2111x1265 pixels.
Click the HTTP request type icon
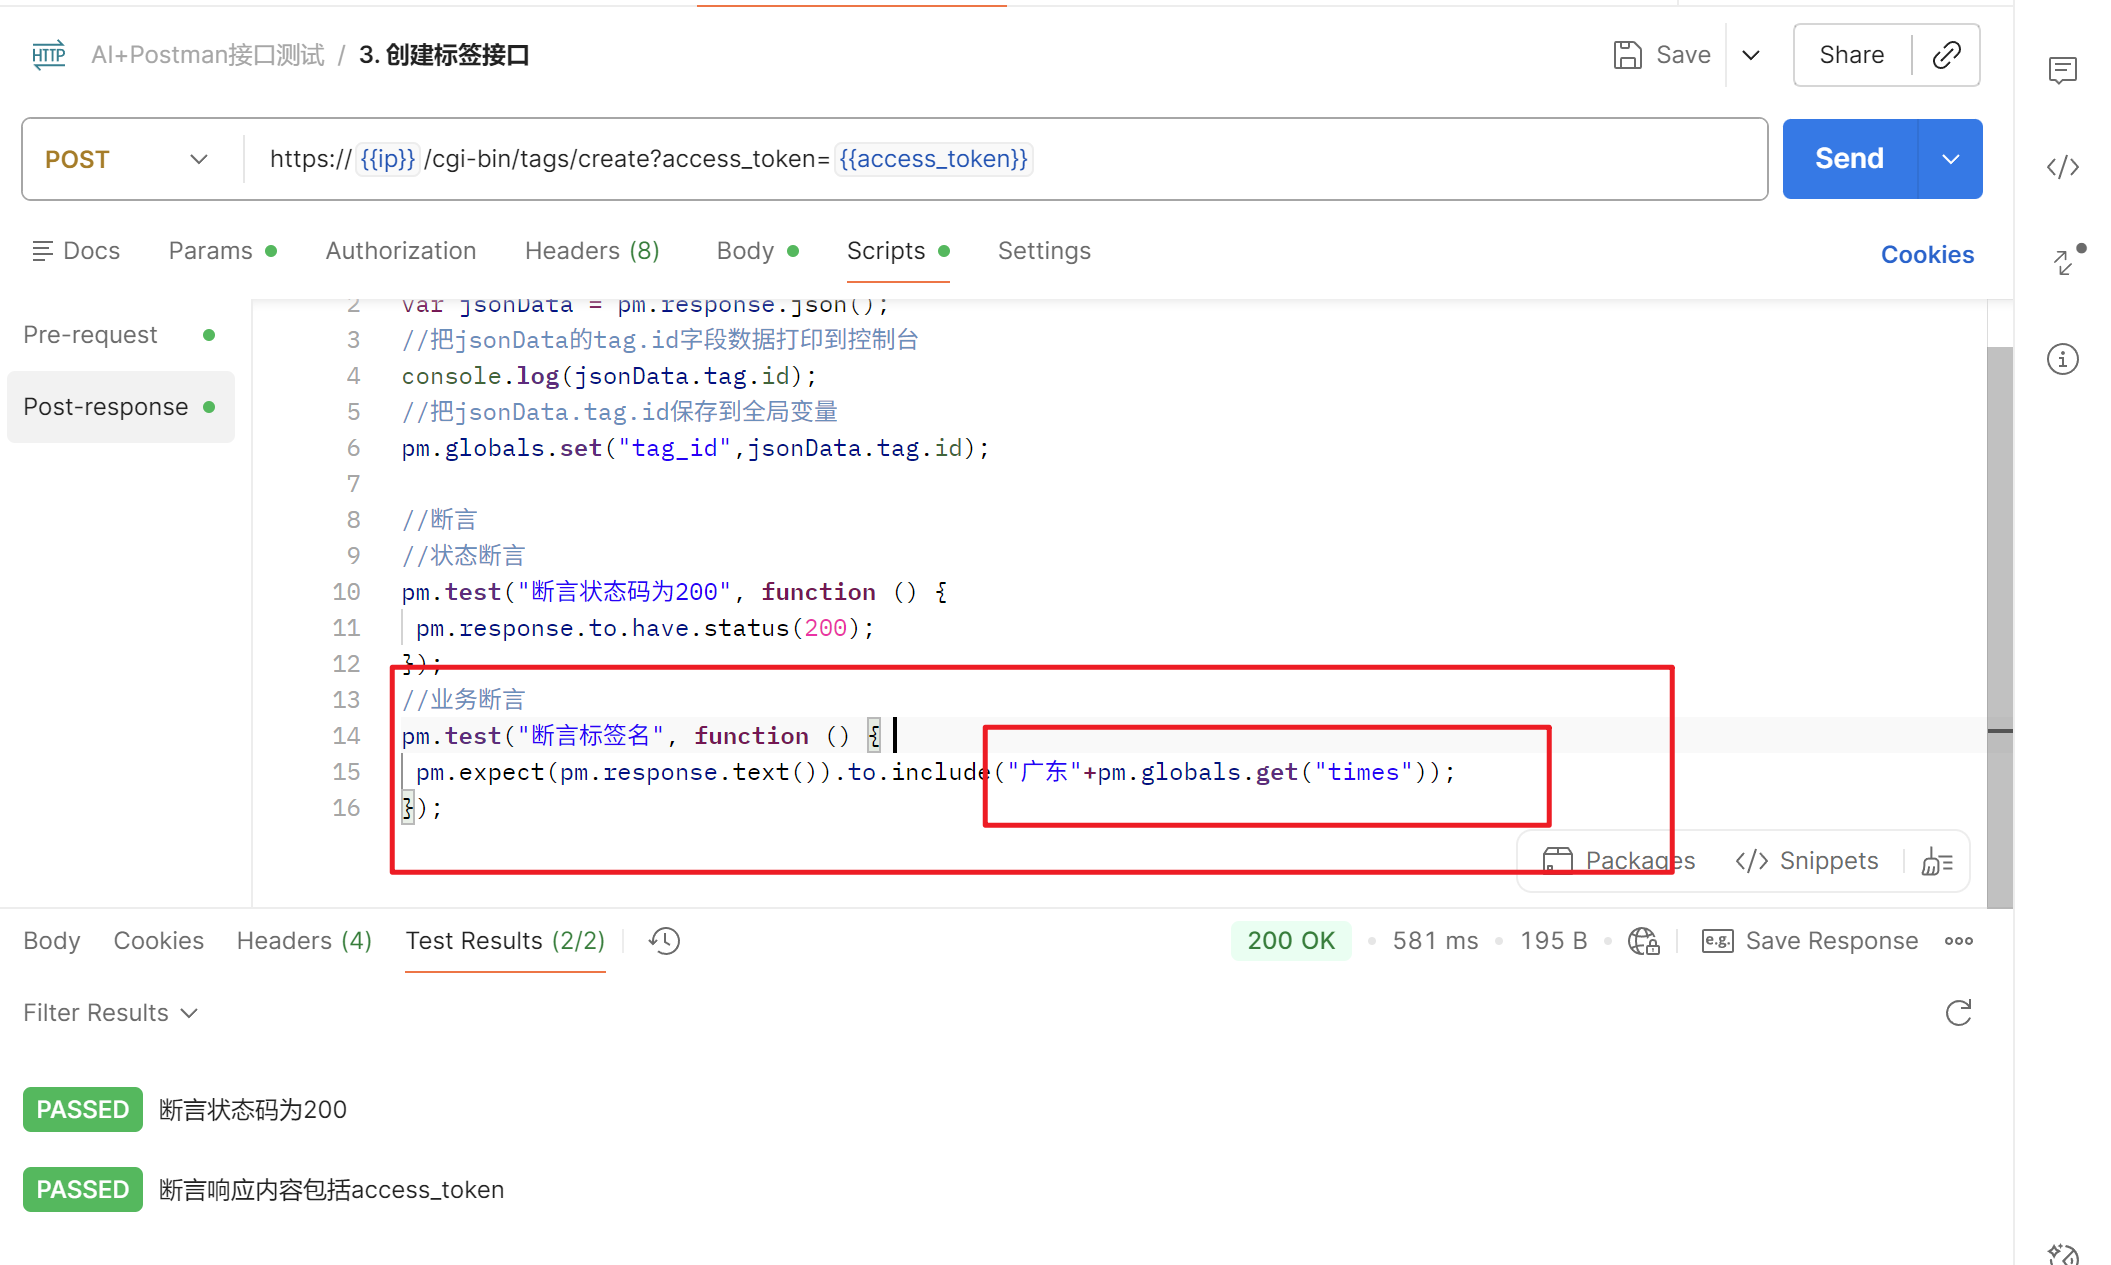click(x=48, y=55)
